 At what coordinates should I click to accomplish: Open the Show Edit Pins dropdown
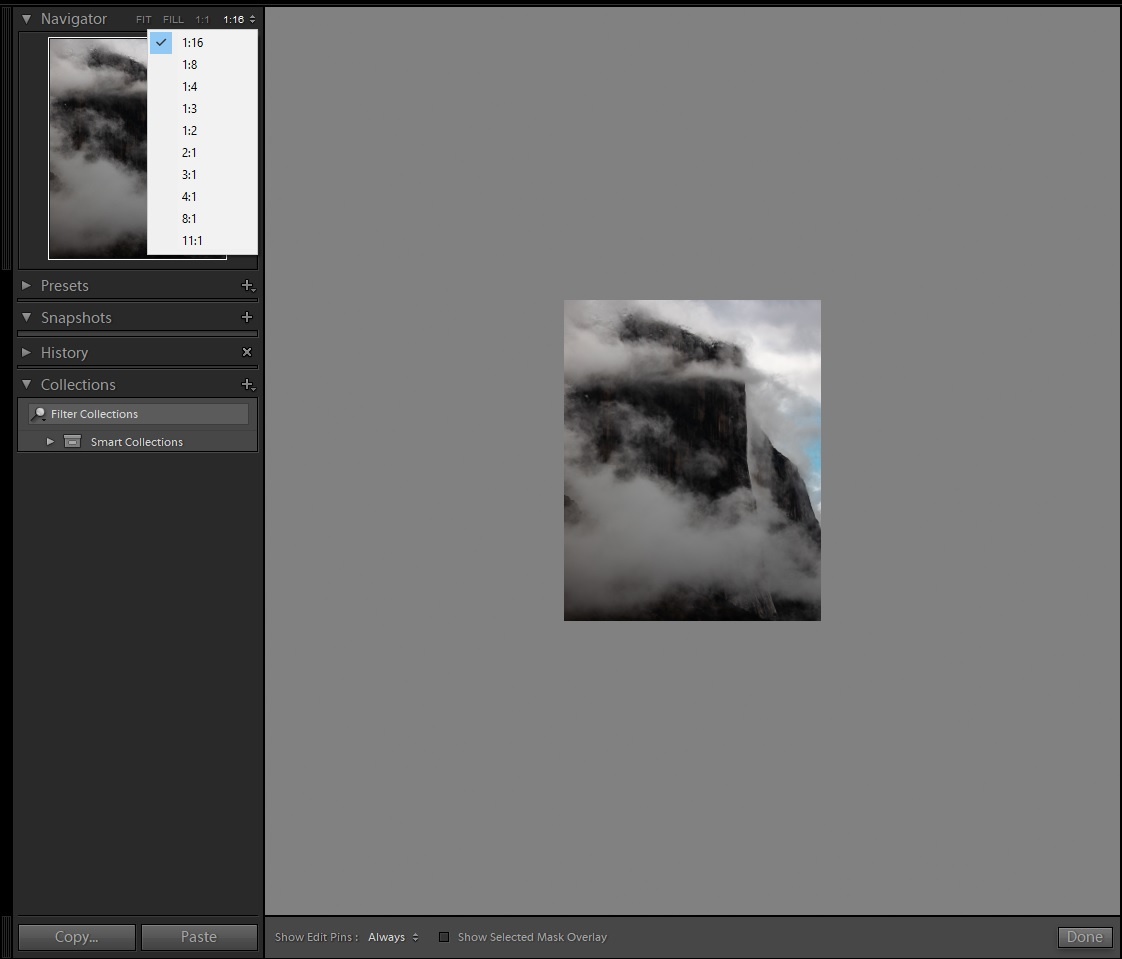(393, 937)
